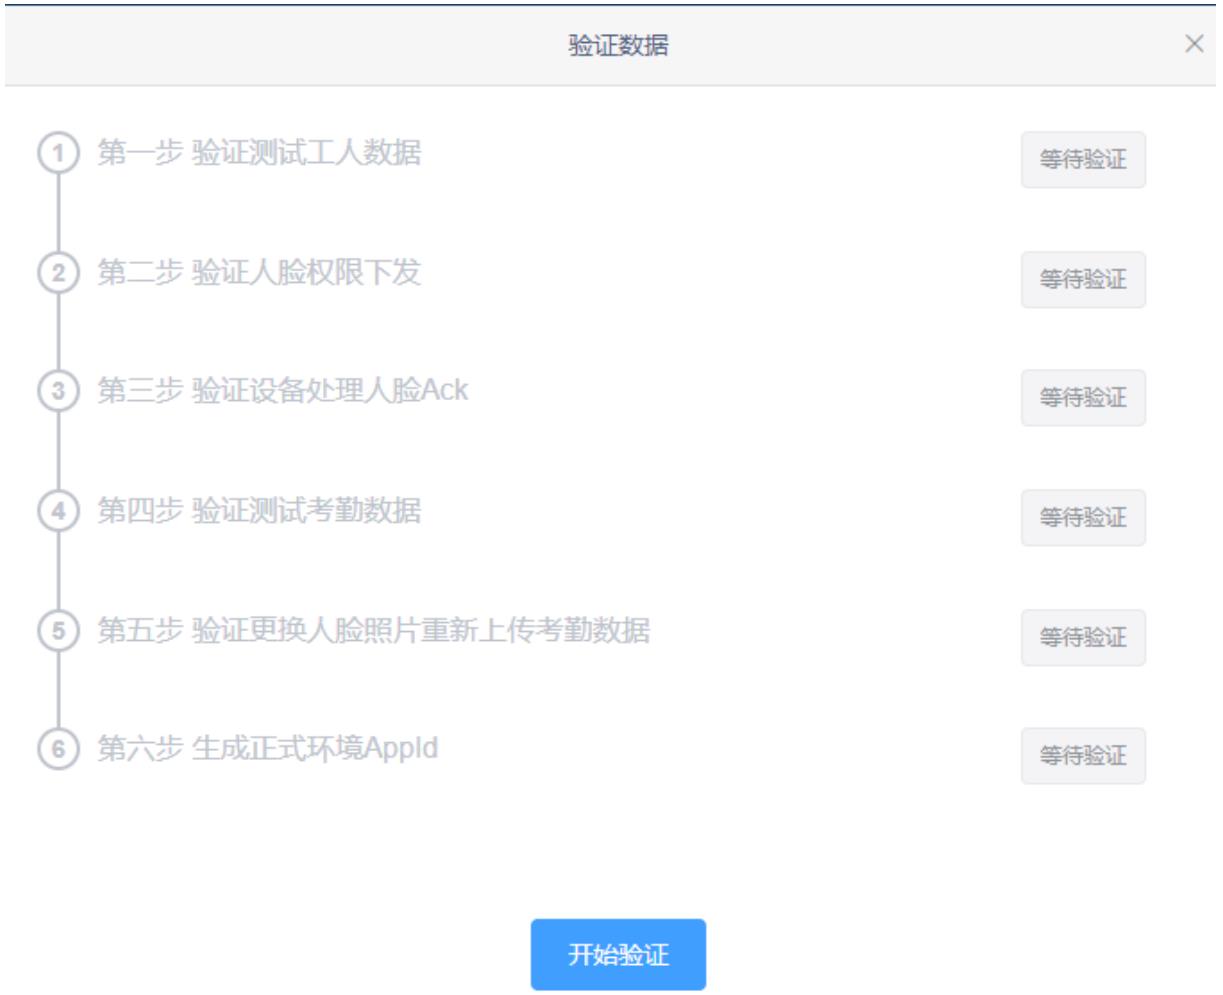Click 等待验证 button beside the 第五步 row
The width and height of the screenshot is (1223, 995).
(x=1082, y=637)
